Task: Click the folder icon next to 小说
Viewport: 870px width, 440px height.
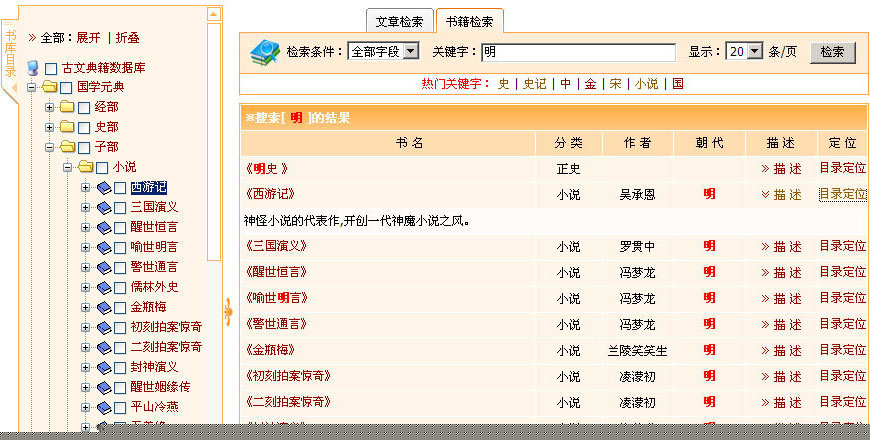Action: click(x=85, y=166)
